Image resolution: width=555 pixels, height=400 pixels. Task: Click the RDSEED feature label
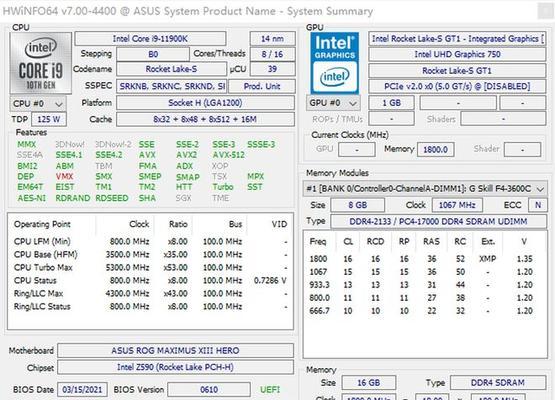(x=111, y=198)
